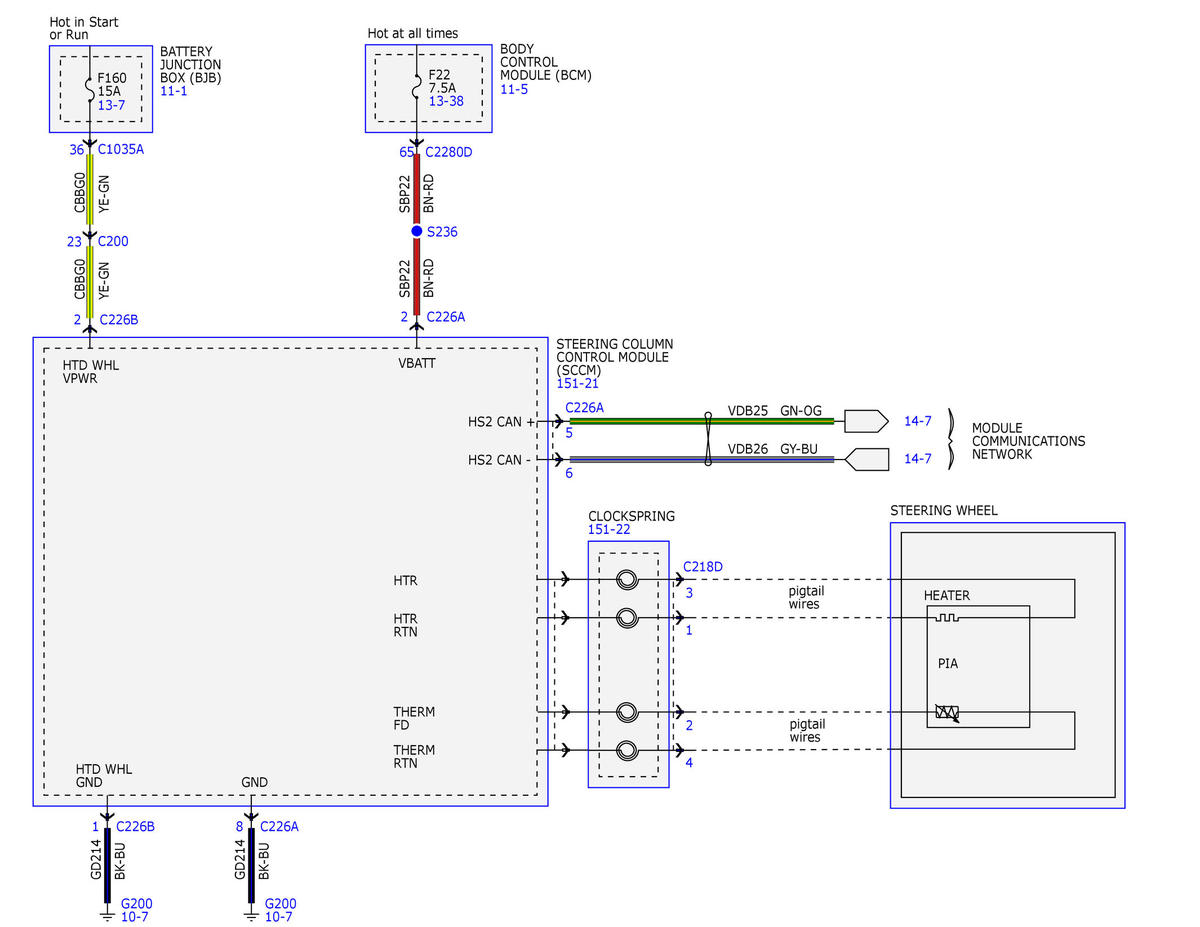This screenshot has width=1200, height=927.
Task: Open the 13-38 fuse reference link
Action: 446,100
